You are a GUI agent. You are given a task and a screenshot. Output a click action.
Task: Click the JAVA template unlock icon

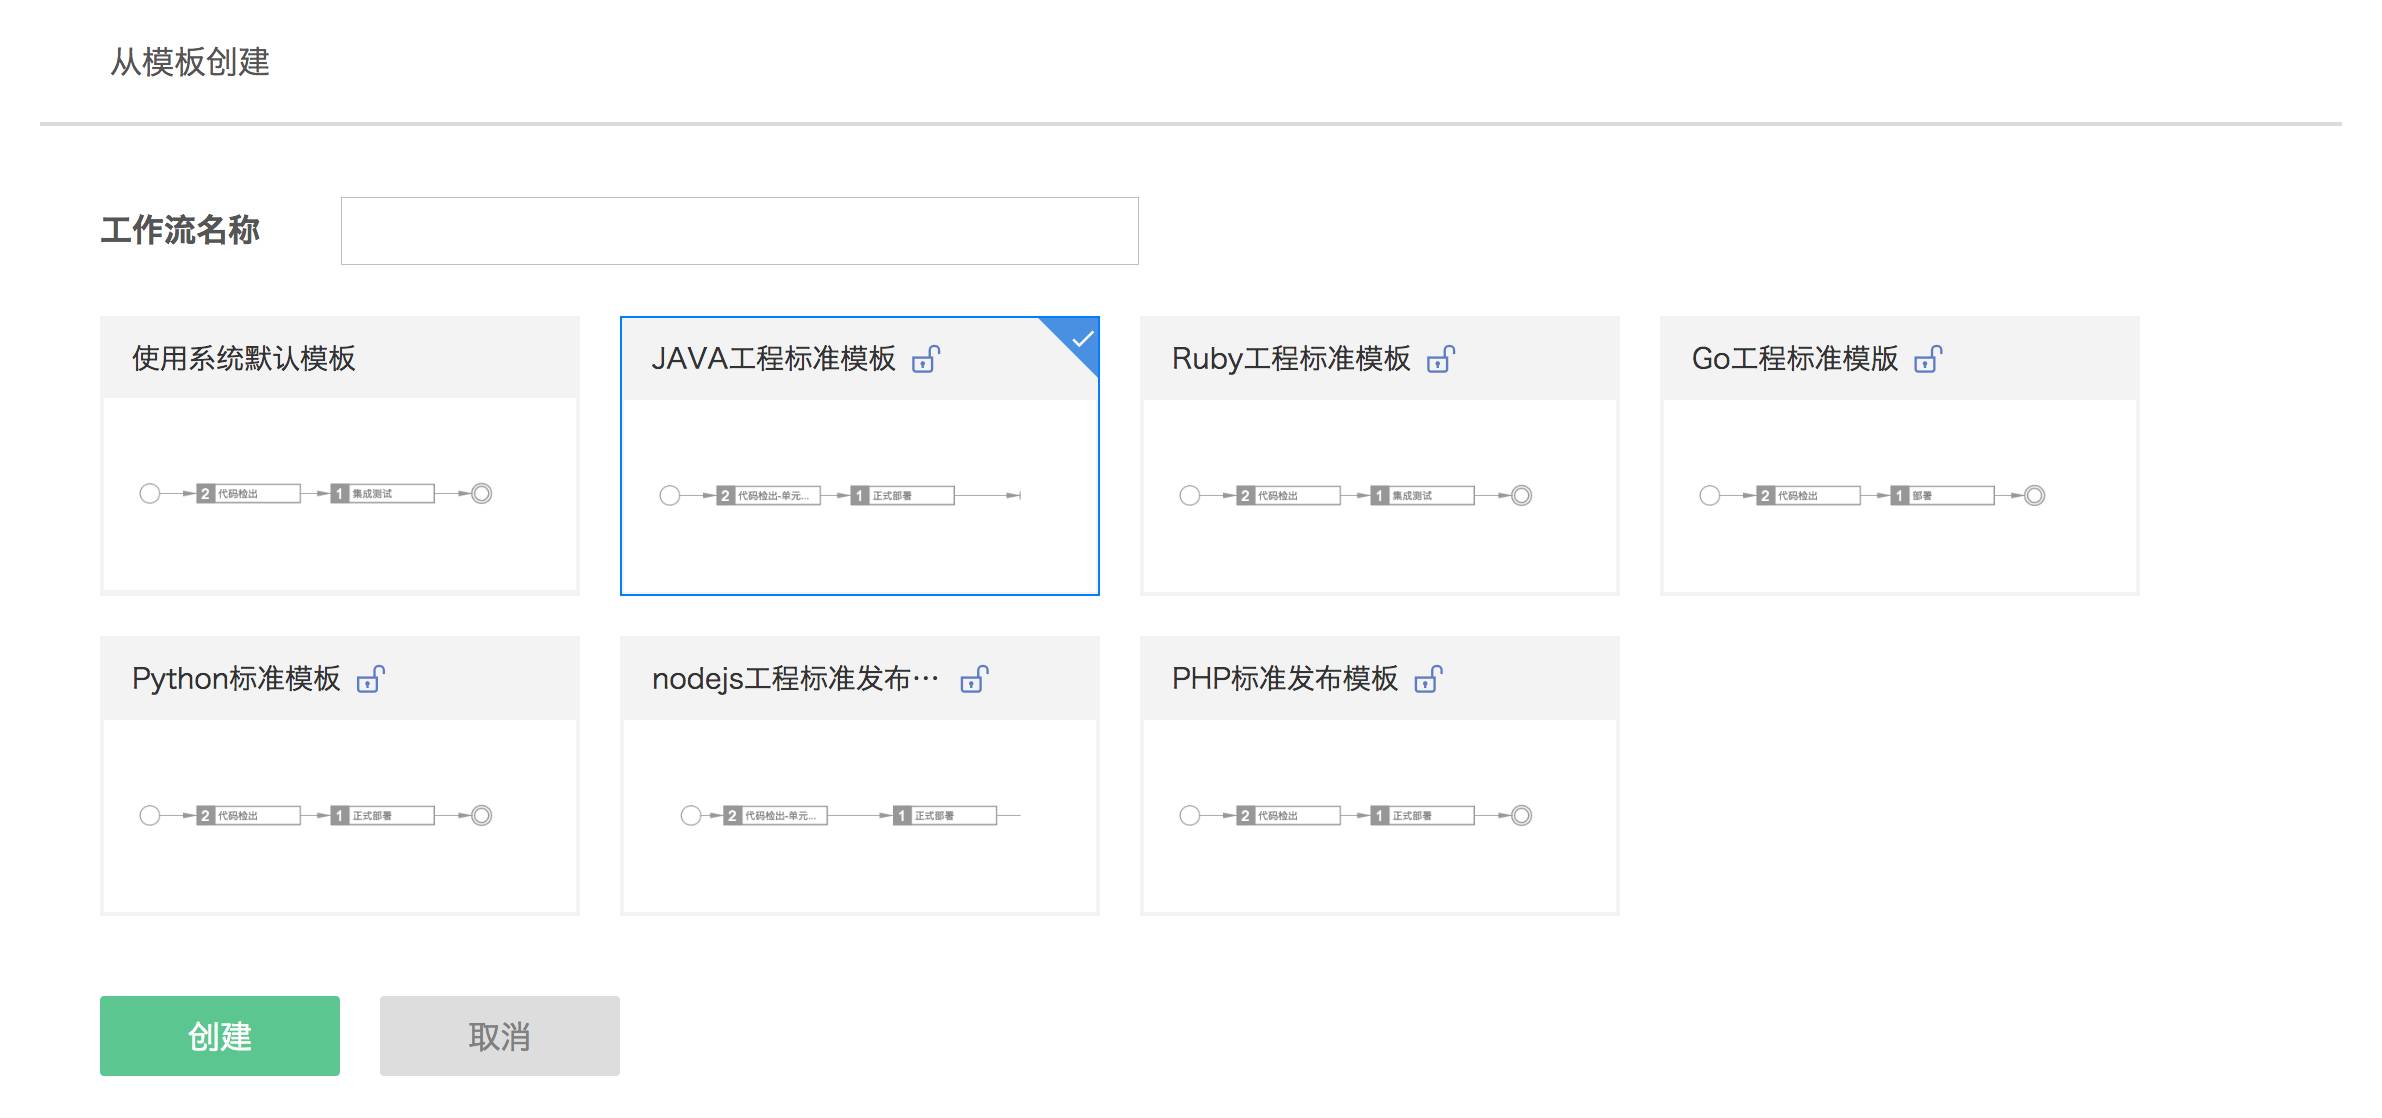926,359
